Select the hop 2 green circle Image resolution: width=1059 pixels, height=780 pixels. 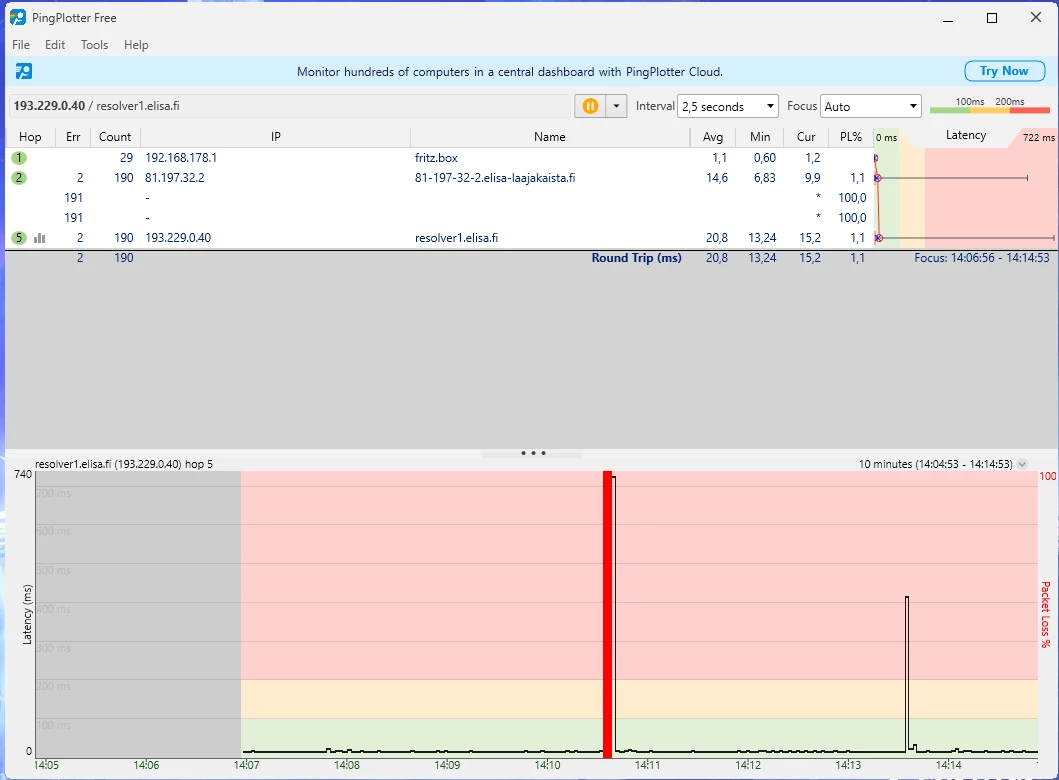19,178
